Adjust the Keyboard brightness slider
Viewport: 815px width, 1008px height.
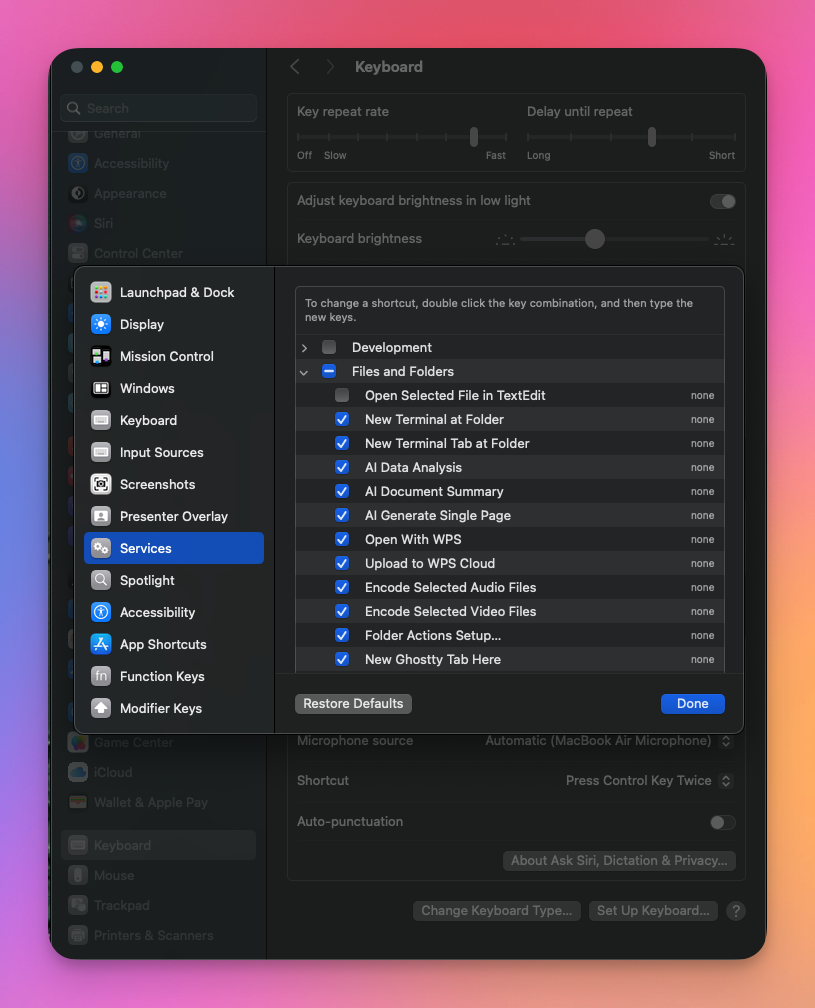pyautogui.click(x=594, y=239)
